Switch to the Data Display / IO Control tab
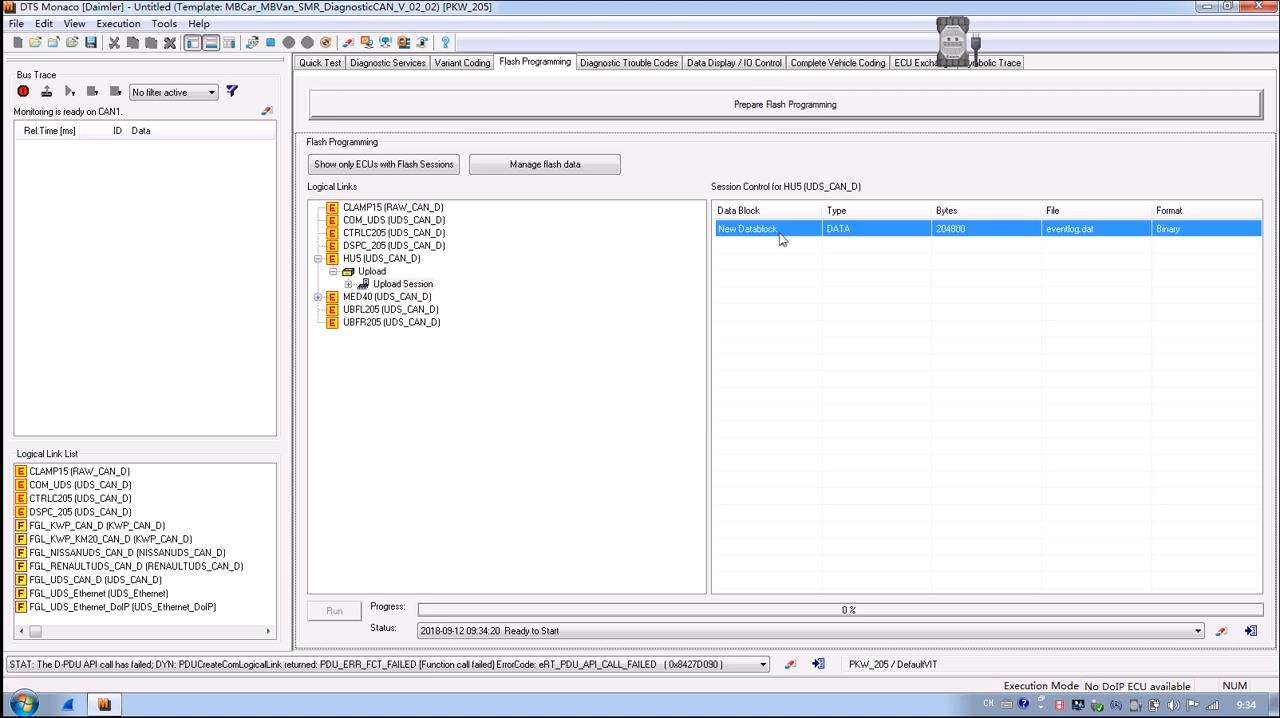This screenshot has height=718, width=1280. [x=734, y=63]
